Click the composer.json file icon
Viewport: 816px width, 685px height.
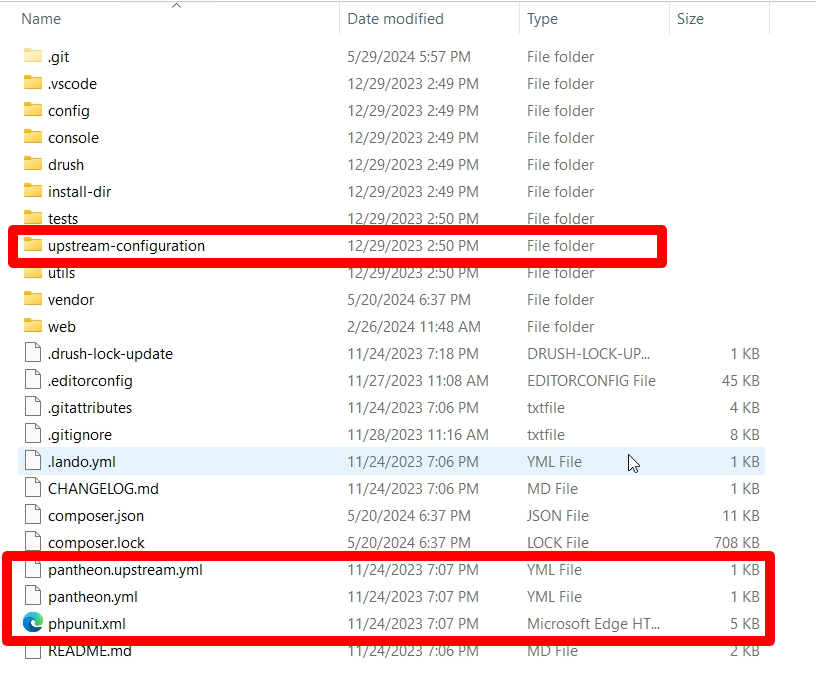point(33,515)
